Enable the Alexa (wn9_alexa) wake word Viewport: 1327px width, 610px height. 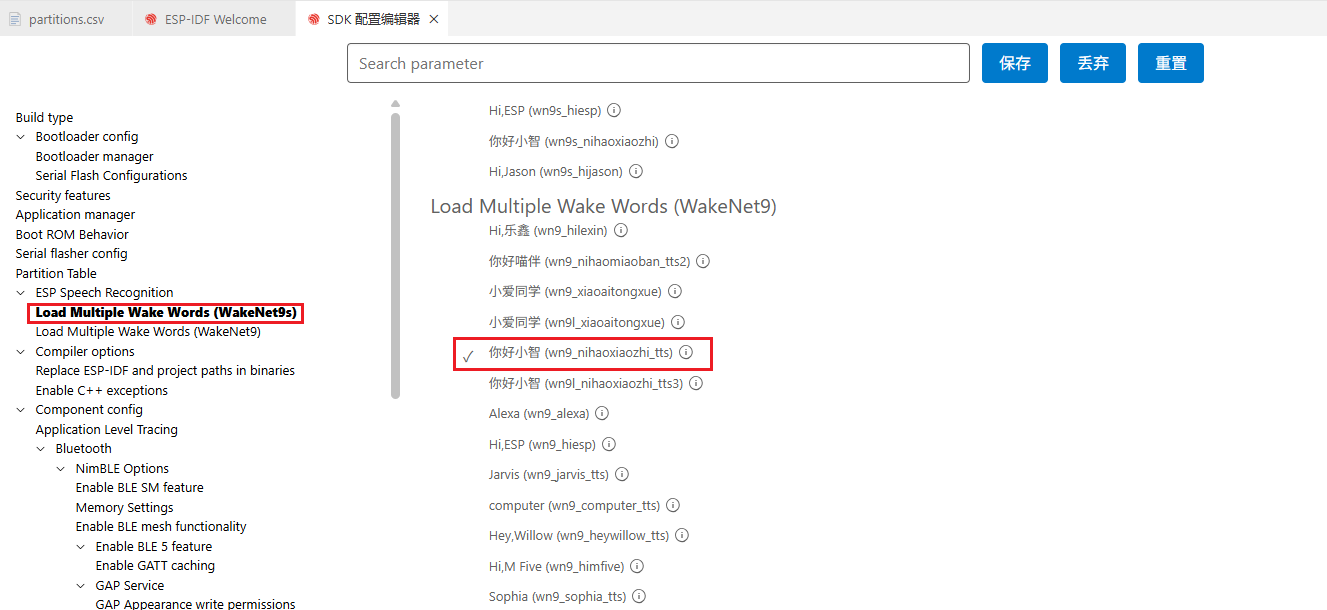coord(468,414)
